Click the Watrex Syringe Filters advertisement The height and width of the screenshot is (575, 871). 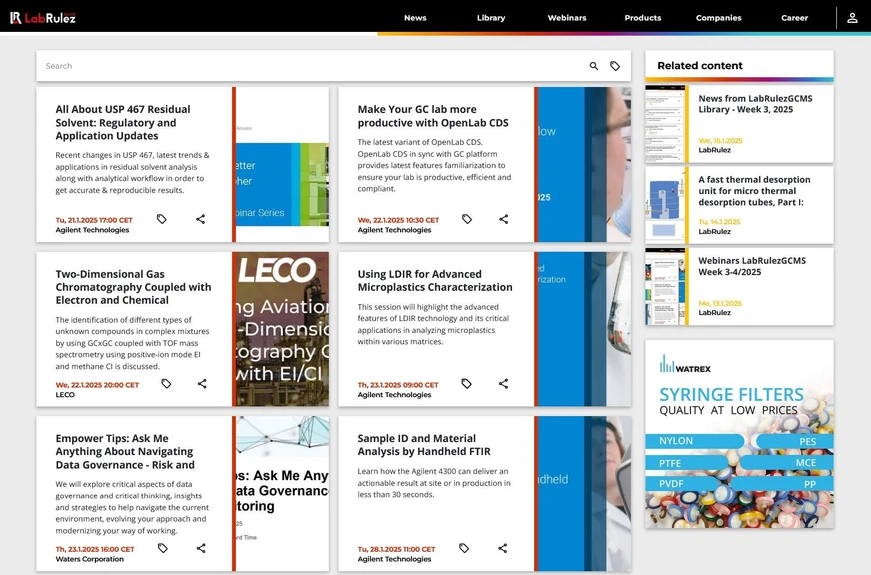pos(739,434)
